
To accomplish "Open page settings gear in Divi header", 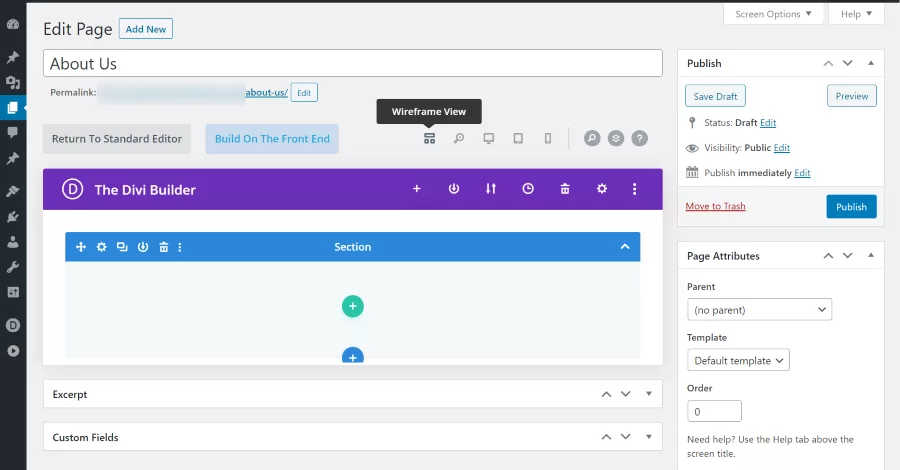I will click(x=602, y=189).
